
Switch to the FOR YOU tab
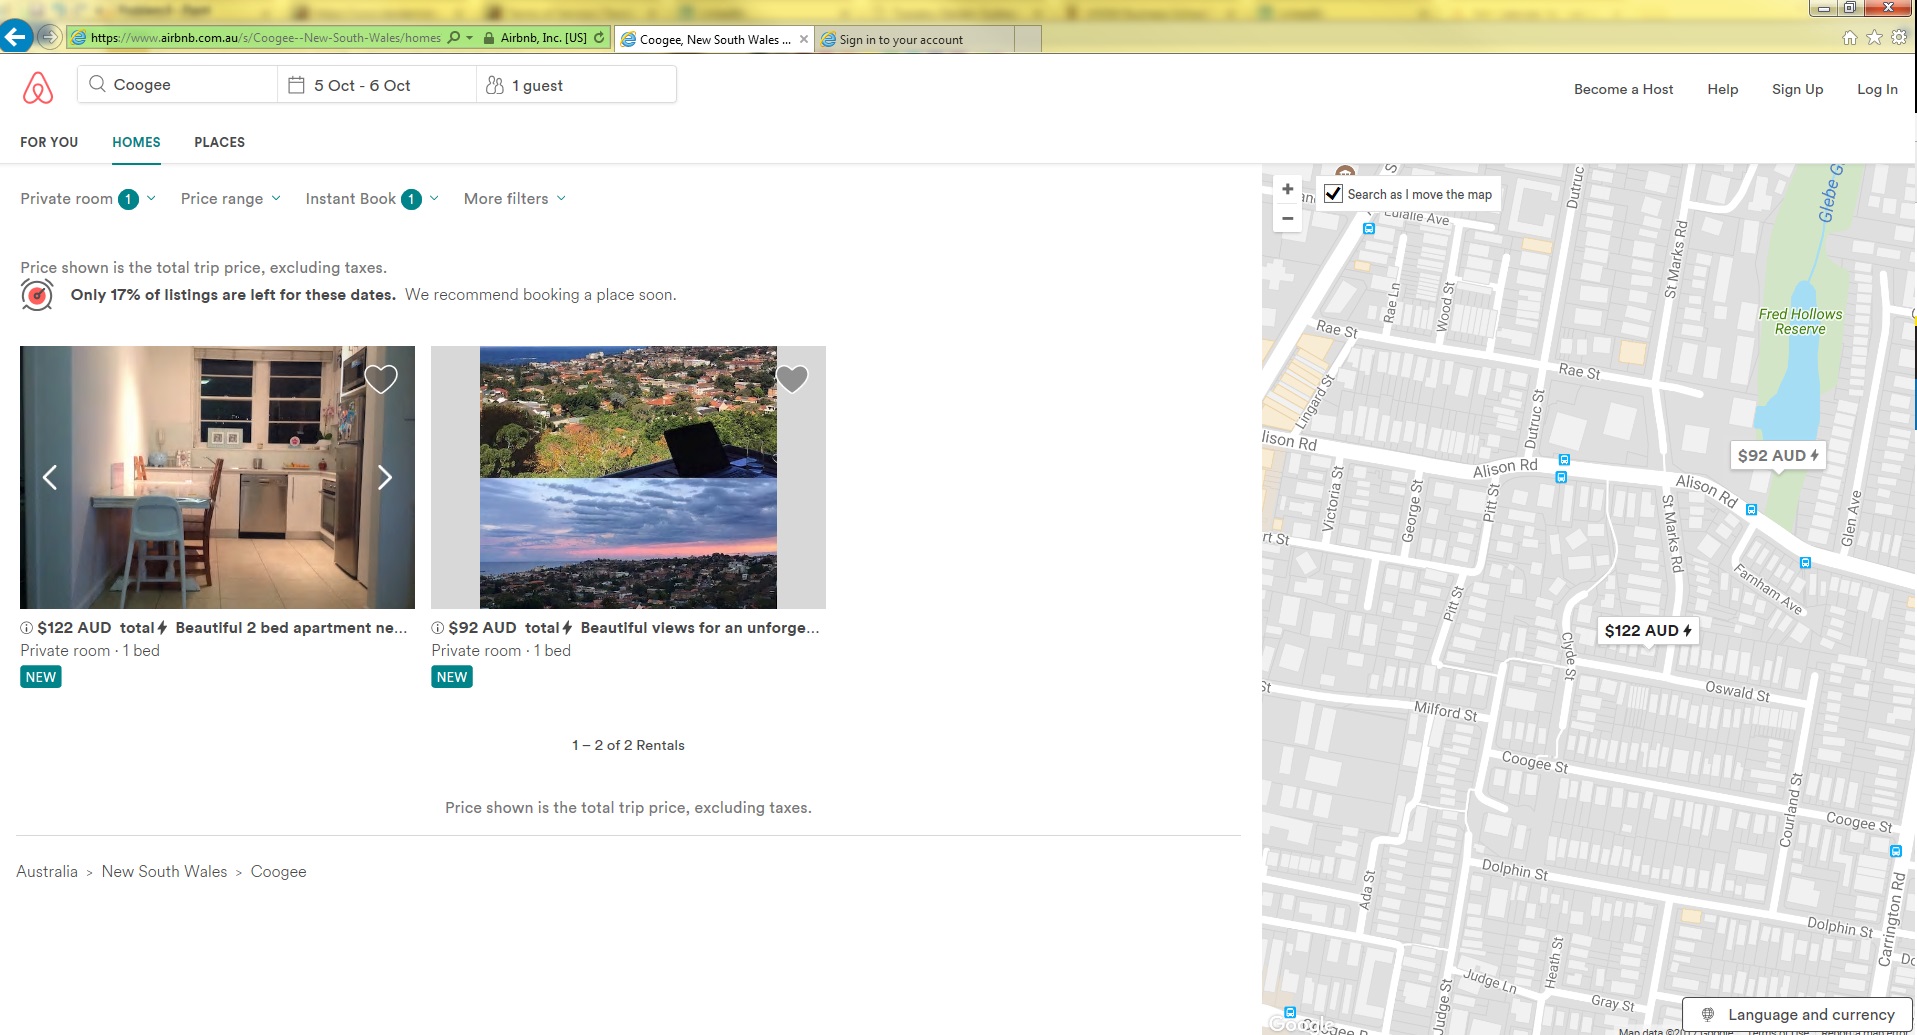49,142
